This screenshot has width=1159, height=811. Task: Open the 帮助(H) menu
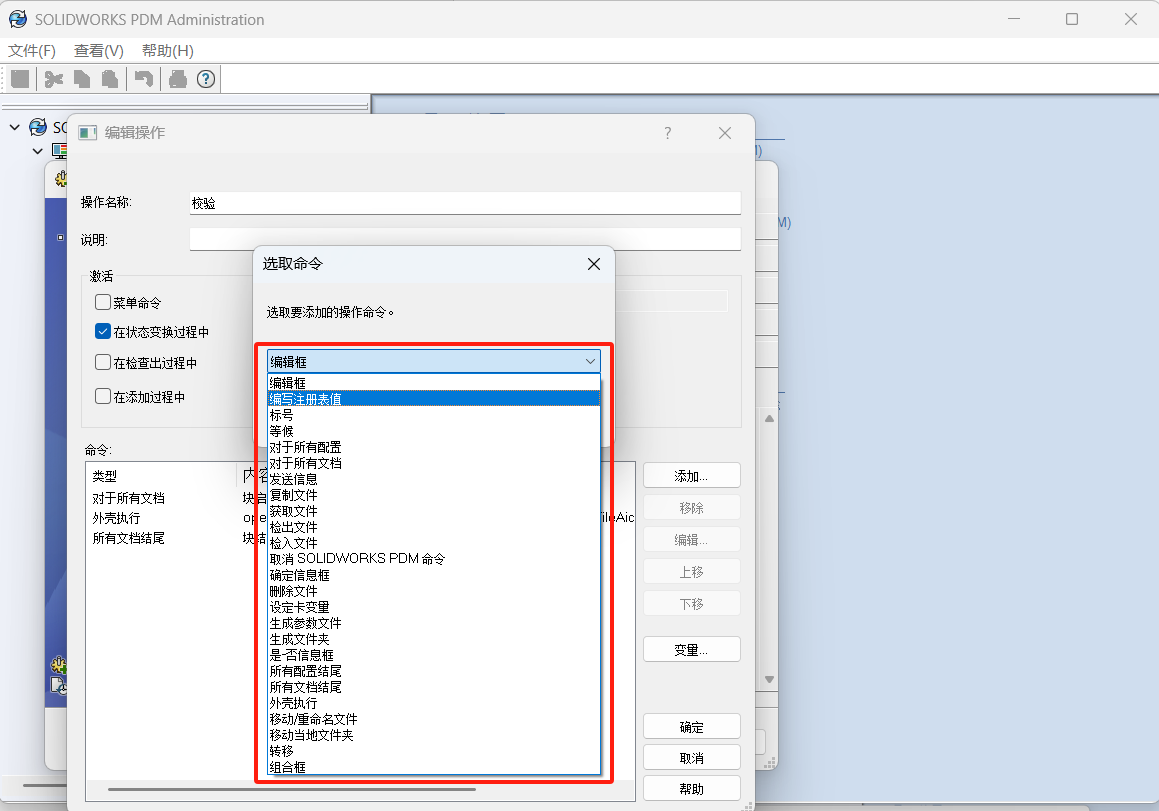[167, 51]
